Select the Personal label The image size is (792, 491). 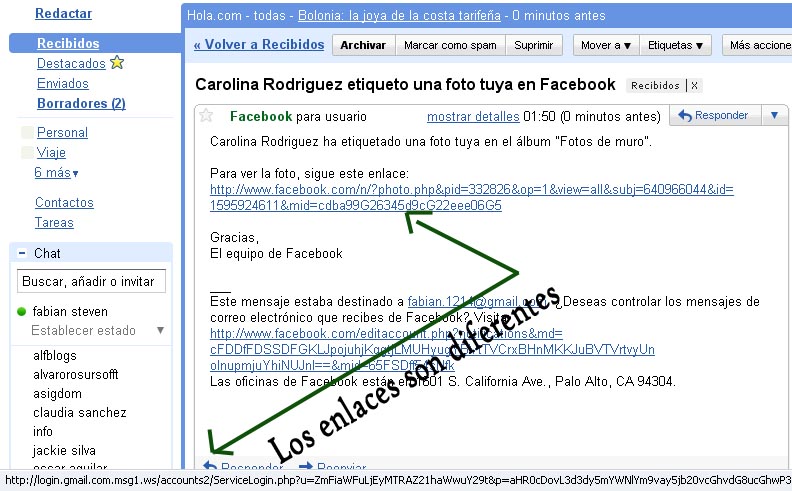point(62,132)
